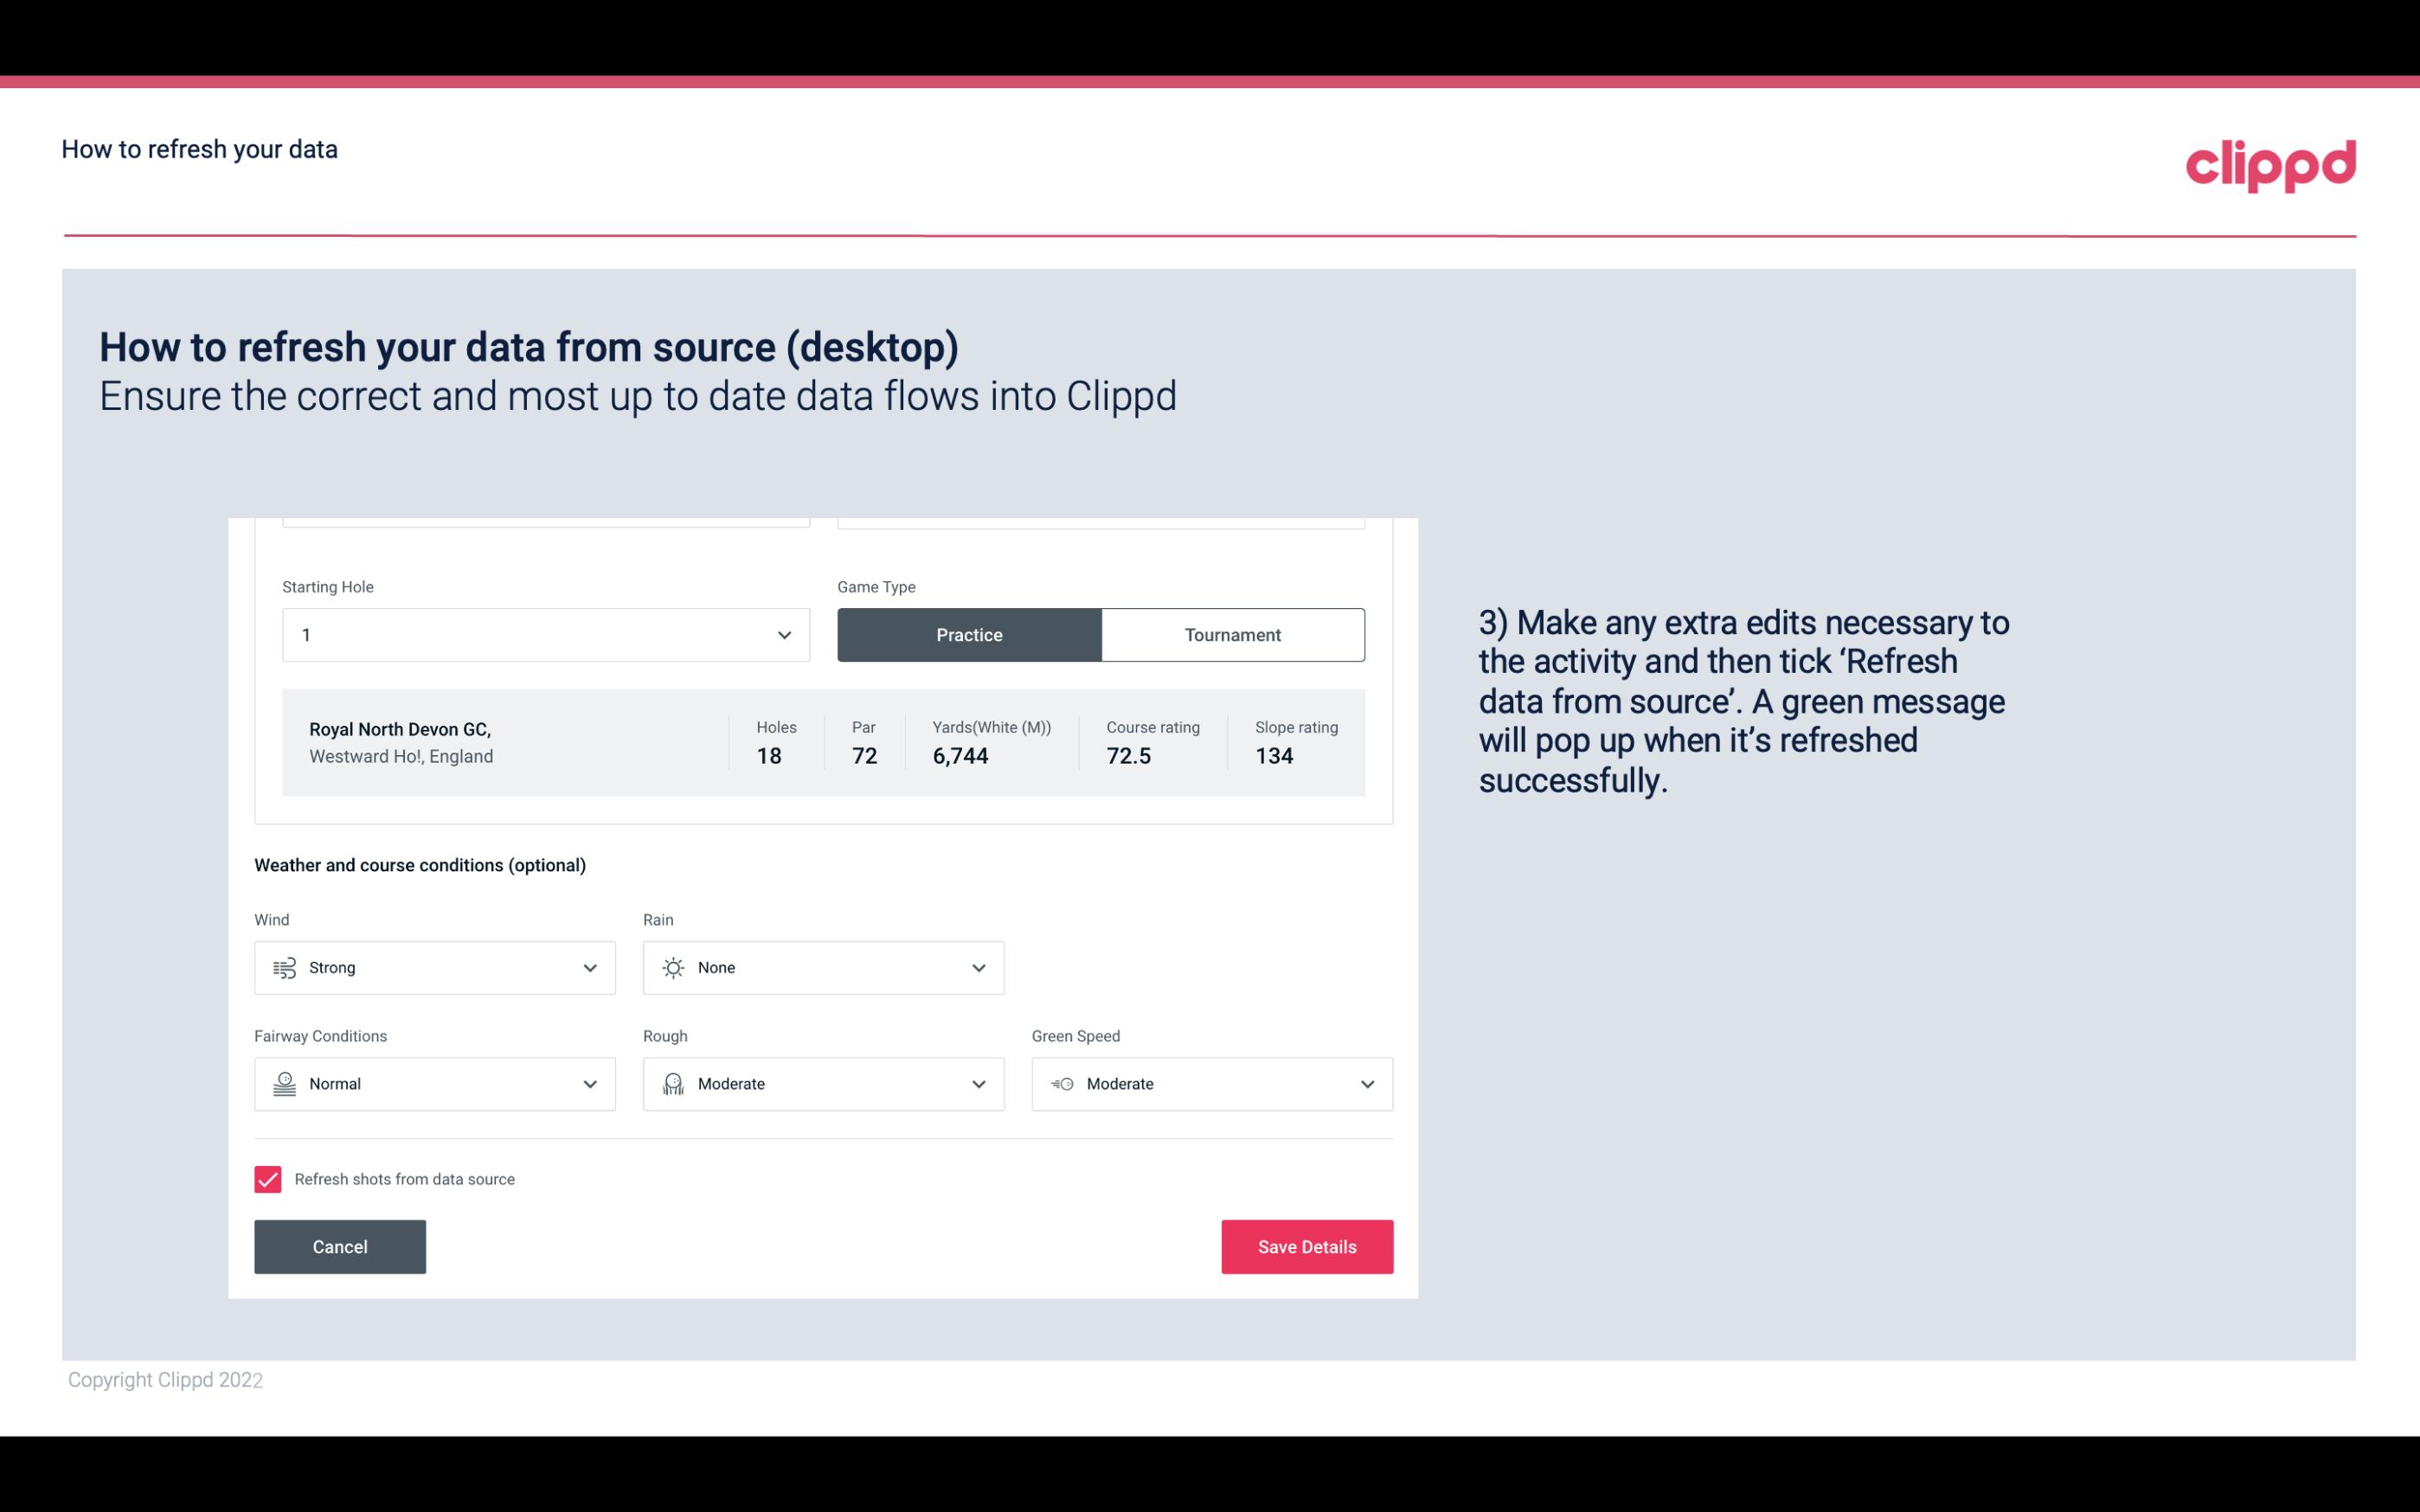
Task: View Royal North Devon GC course details
Action: [x=822, y=740]
